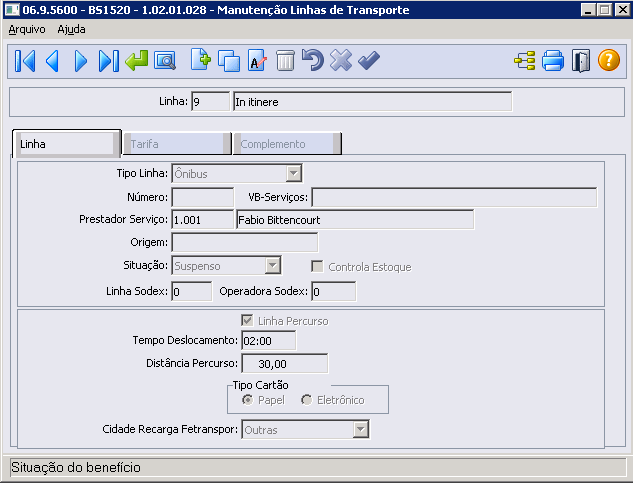Expand Cidade Recarga Fetranspor dropdown arrow

361,430
